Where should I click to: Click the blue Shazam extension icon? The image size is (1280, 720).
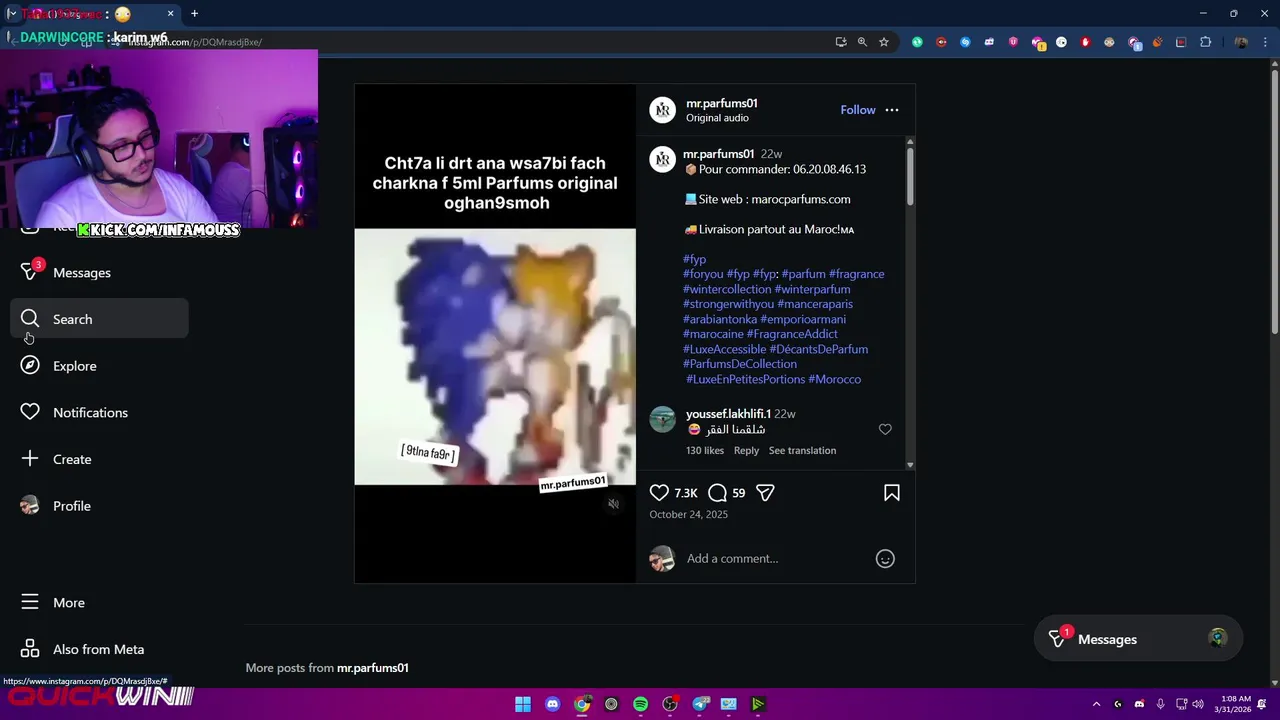[965, 42]
